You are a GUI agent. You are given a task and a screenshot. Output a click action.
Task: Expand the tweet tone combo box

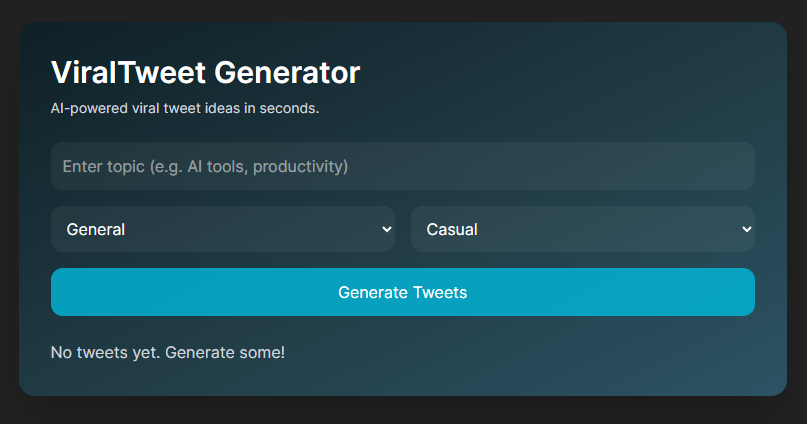coord(582,229)
